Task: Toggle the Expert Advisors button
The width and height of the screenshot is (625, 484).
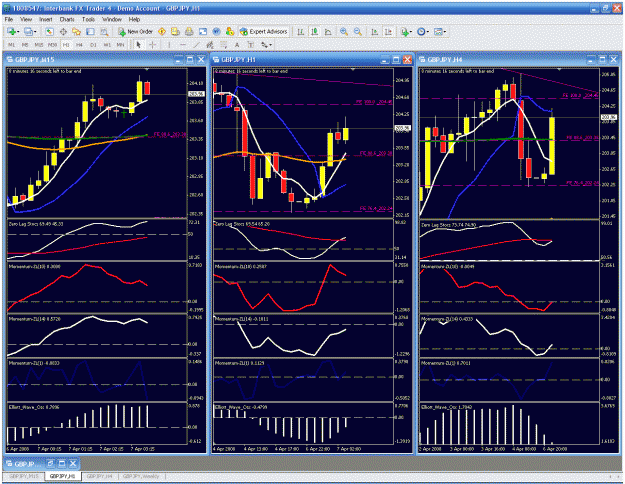Action: [263, 31]
